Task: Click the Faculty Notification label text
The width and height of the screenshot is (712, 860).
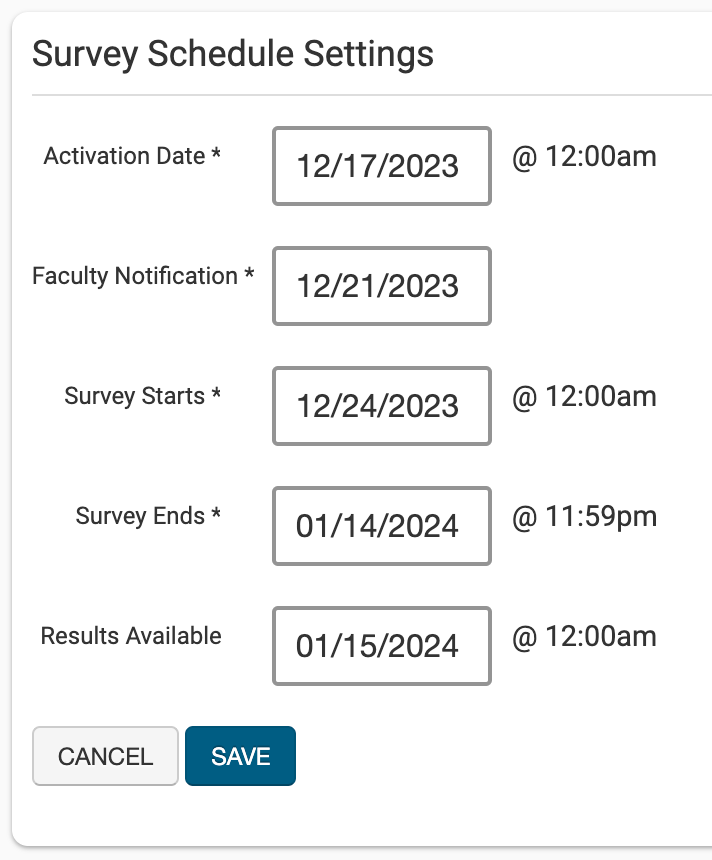Action: click(135, 276)
